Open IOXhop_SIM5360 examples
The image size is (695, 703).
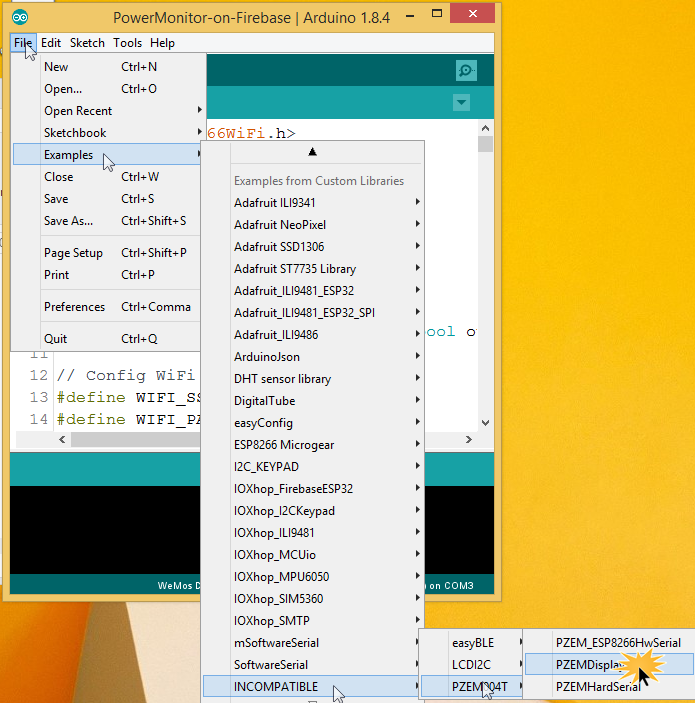tap(313, 599)
